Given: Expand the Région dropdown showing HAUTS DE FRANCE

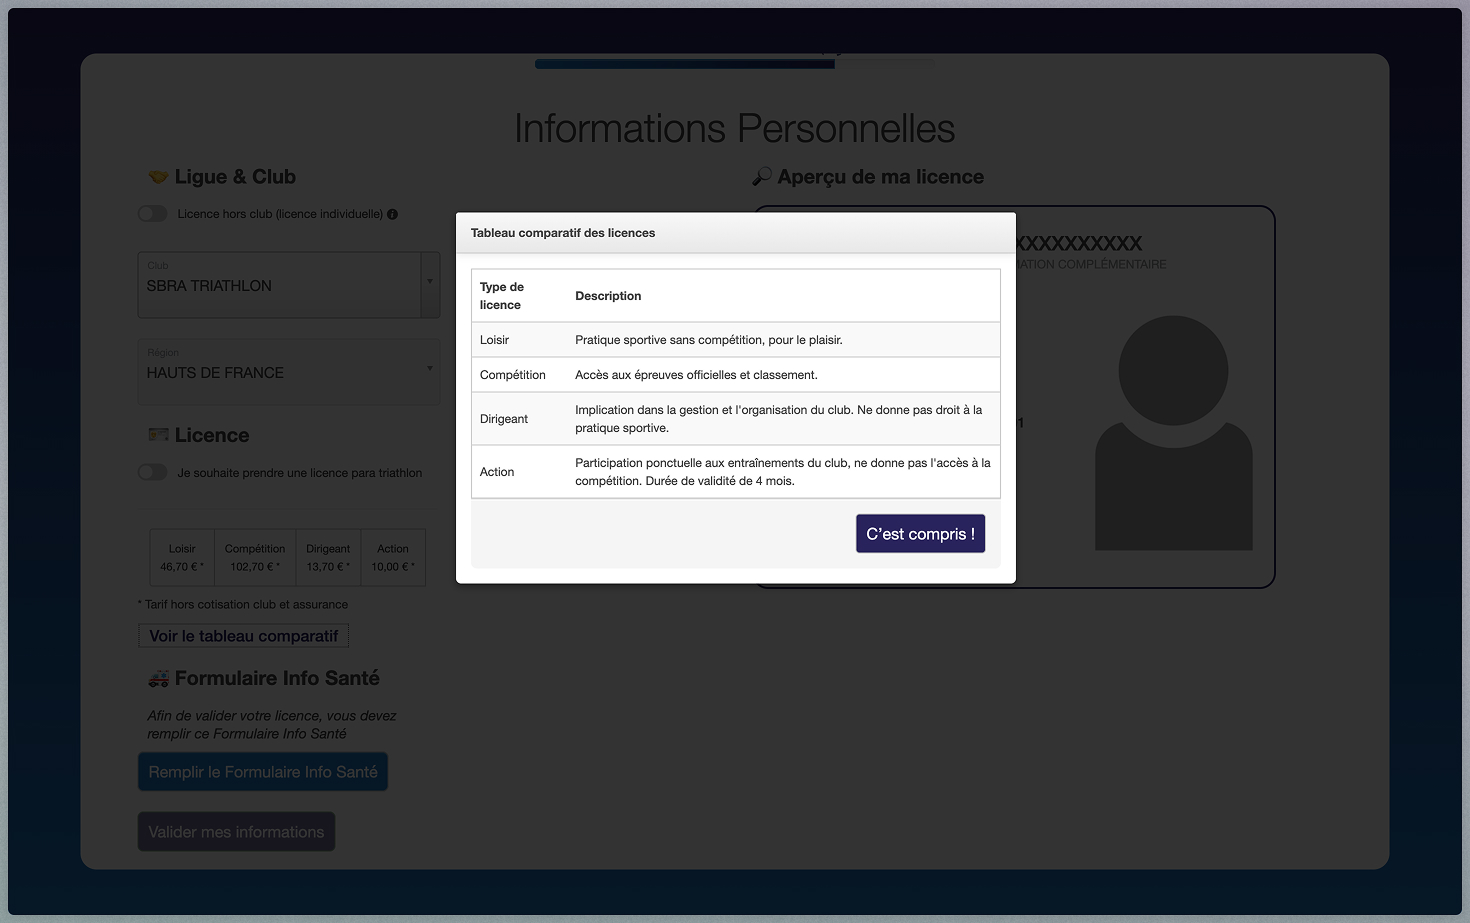Looking at the screenshot, I should pyautogui.click(x=288, y=372).
